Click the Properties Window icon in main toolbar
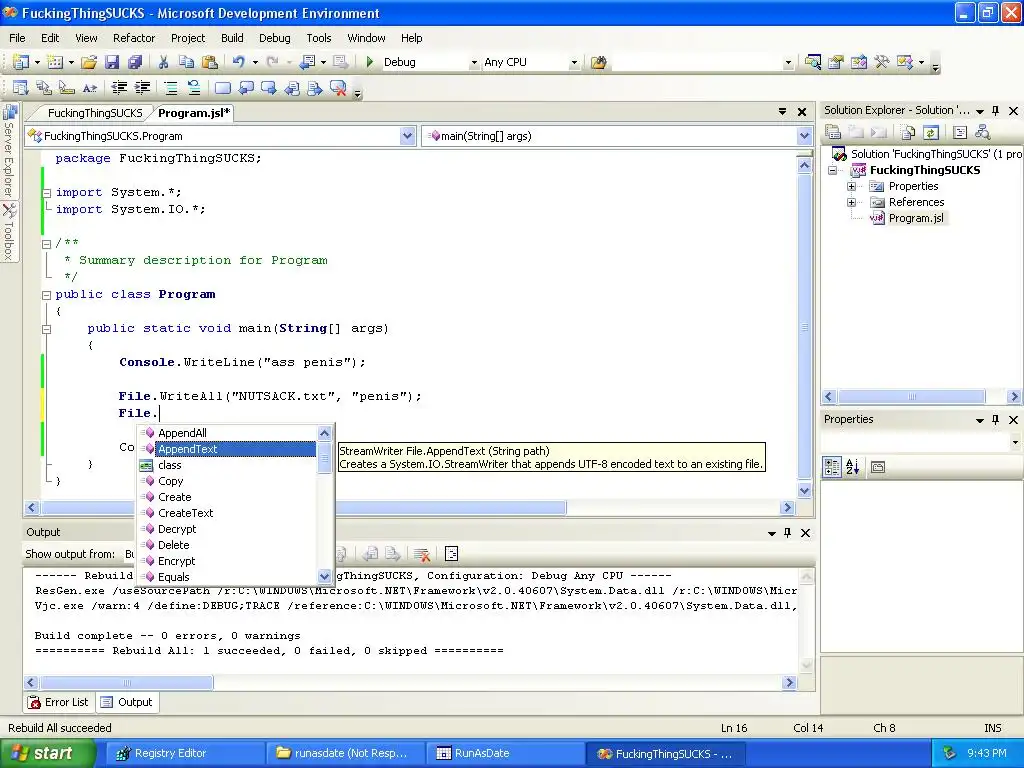 click(836, 62)
